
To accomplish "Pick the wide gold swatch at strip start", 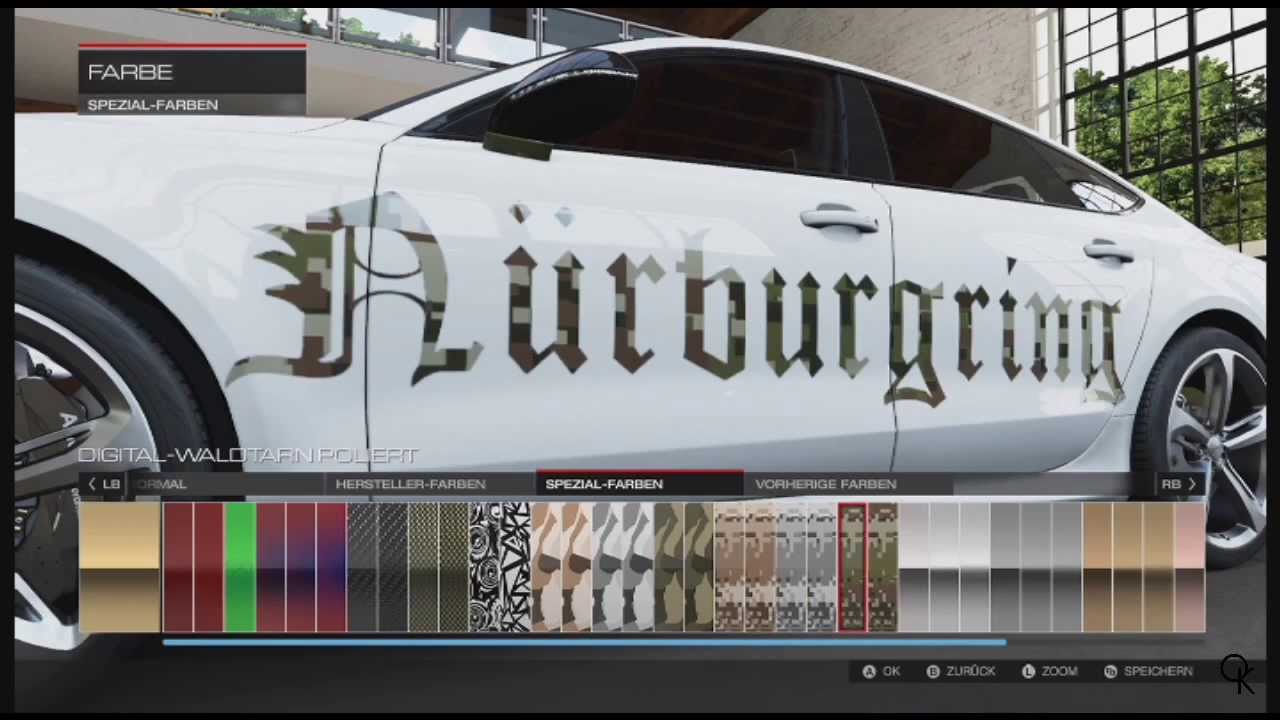I will 120,567.
